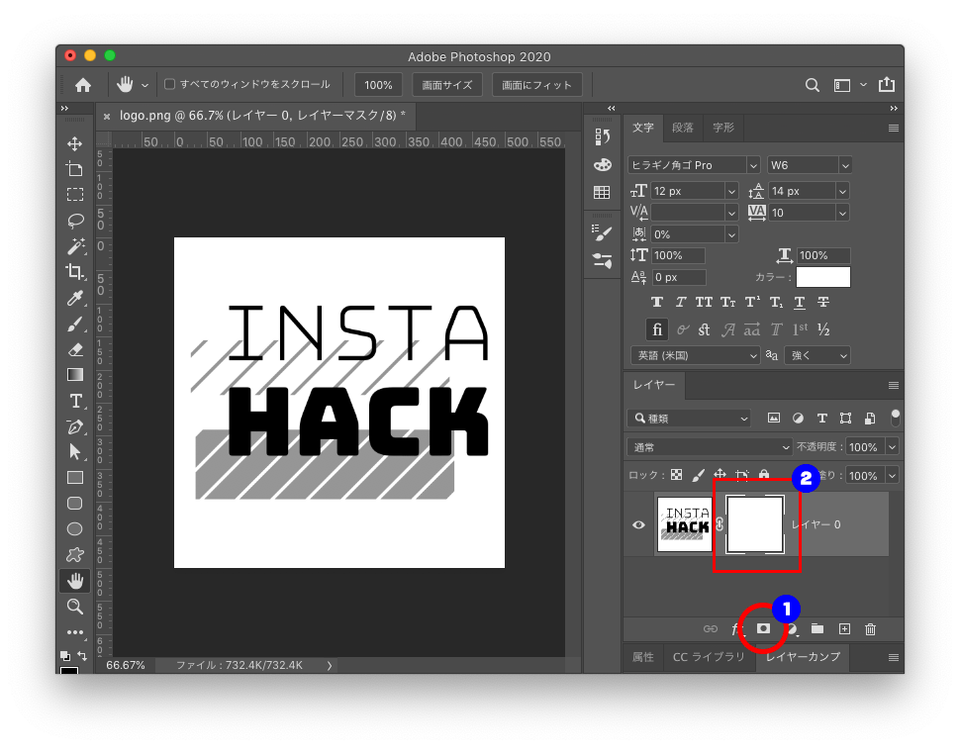Screen dimensions: 960x747
Task: Switch to the 字形 tab
Action: [723, 127]
